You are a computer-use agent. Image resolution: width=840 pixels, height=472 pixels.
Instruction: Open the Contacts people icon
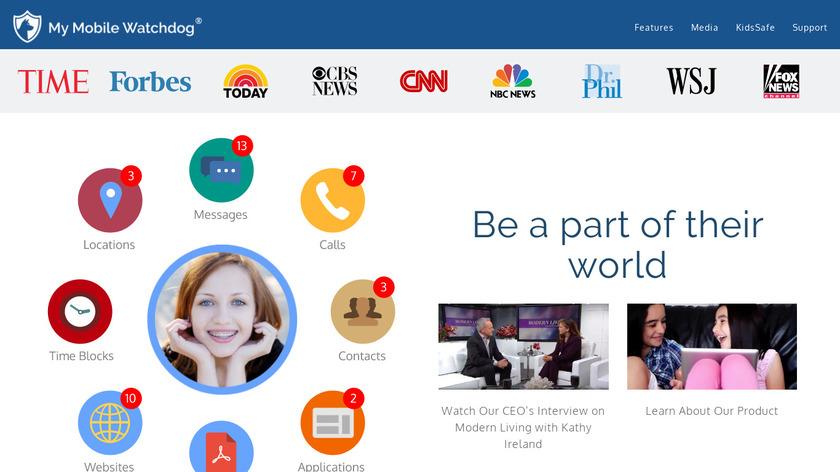click(363, 311)
